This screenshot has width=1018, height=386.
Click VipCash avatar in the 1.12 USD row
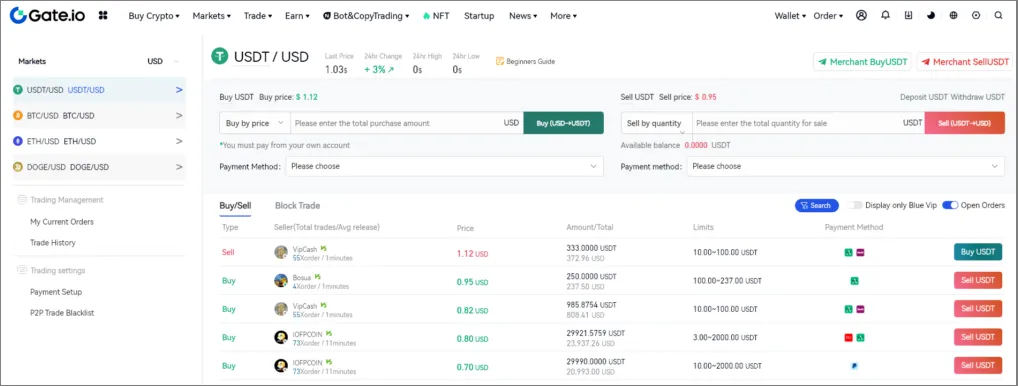281,252
